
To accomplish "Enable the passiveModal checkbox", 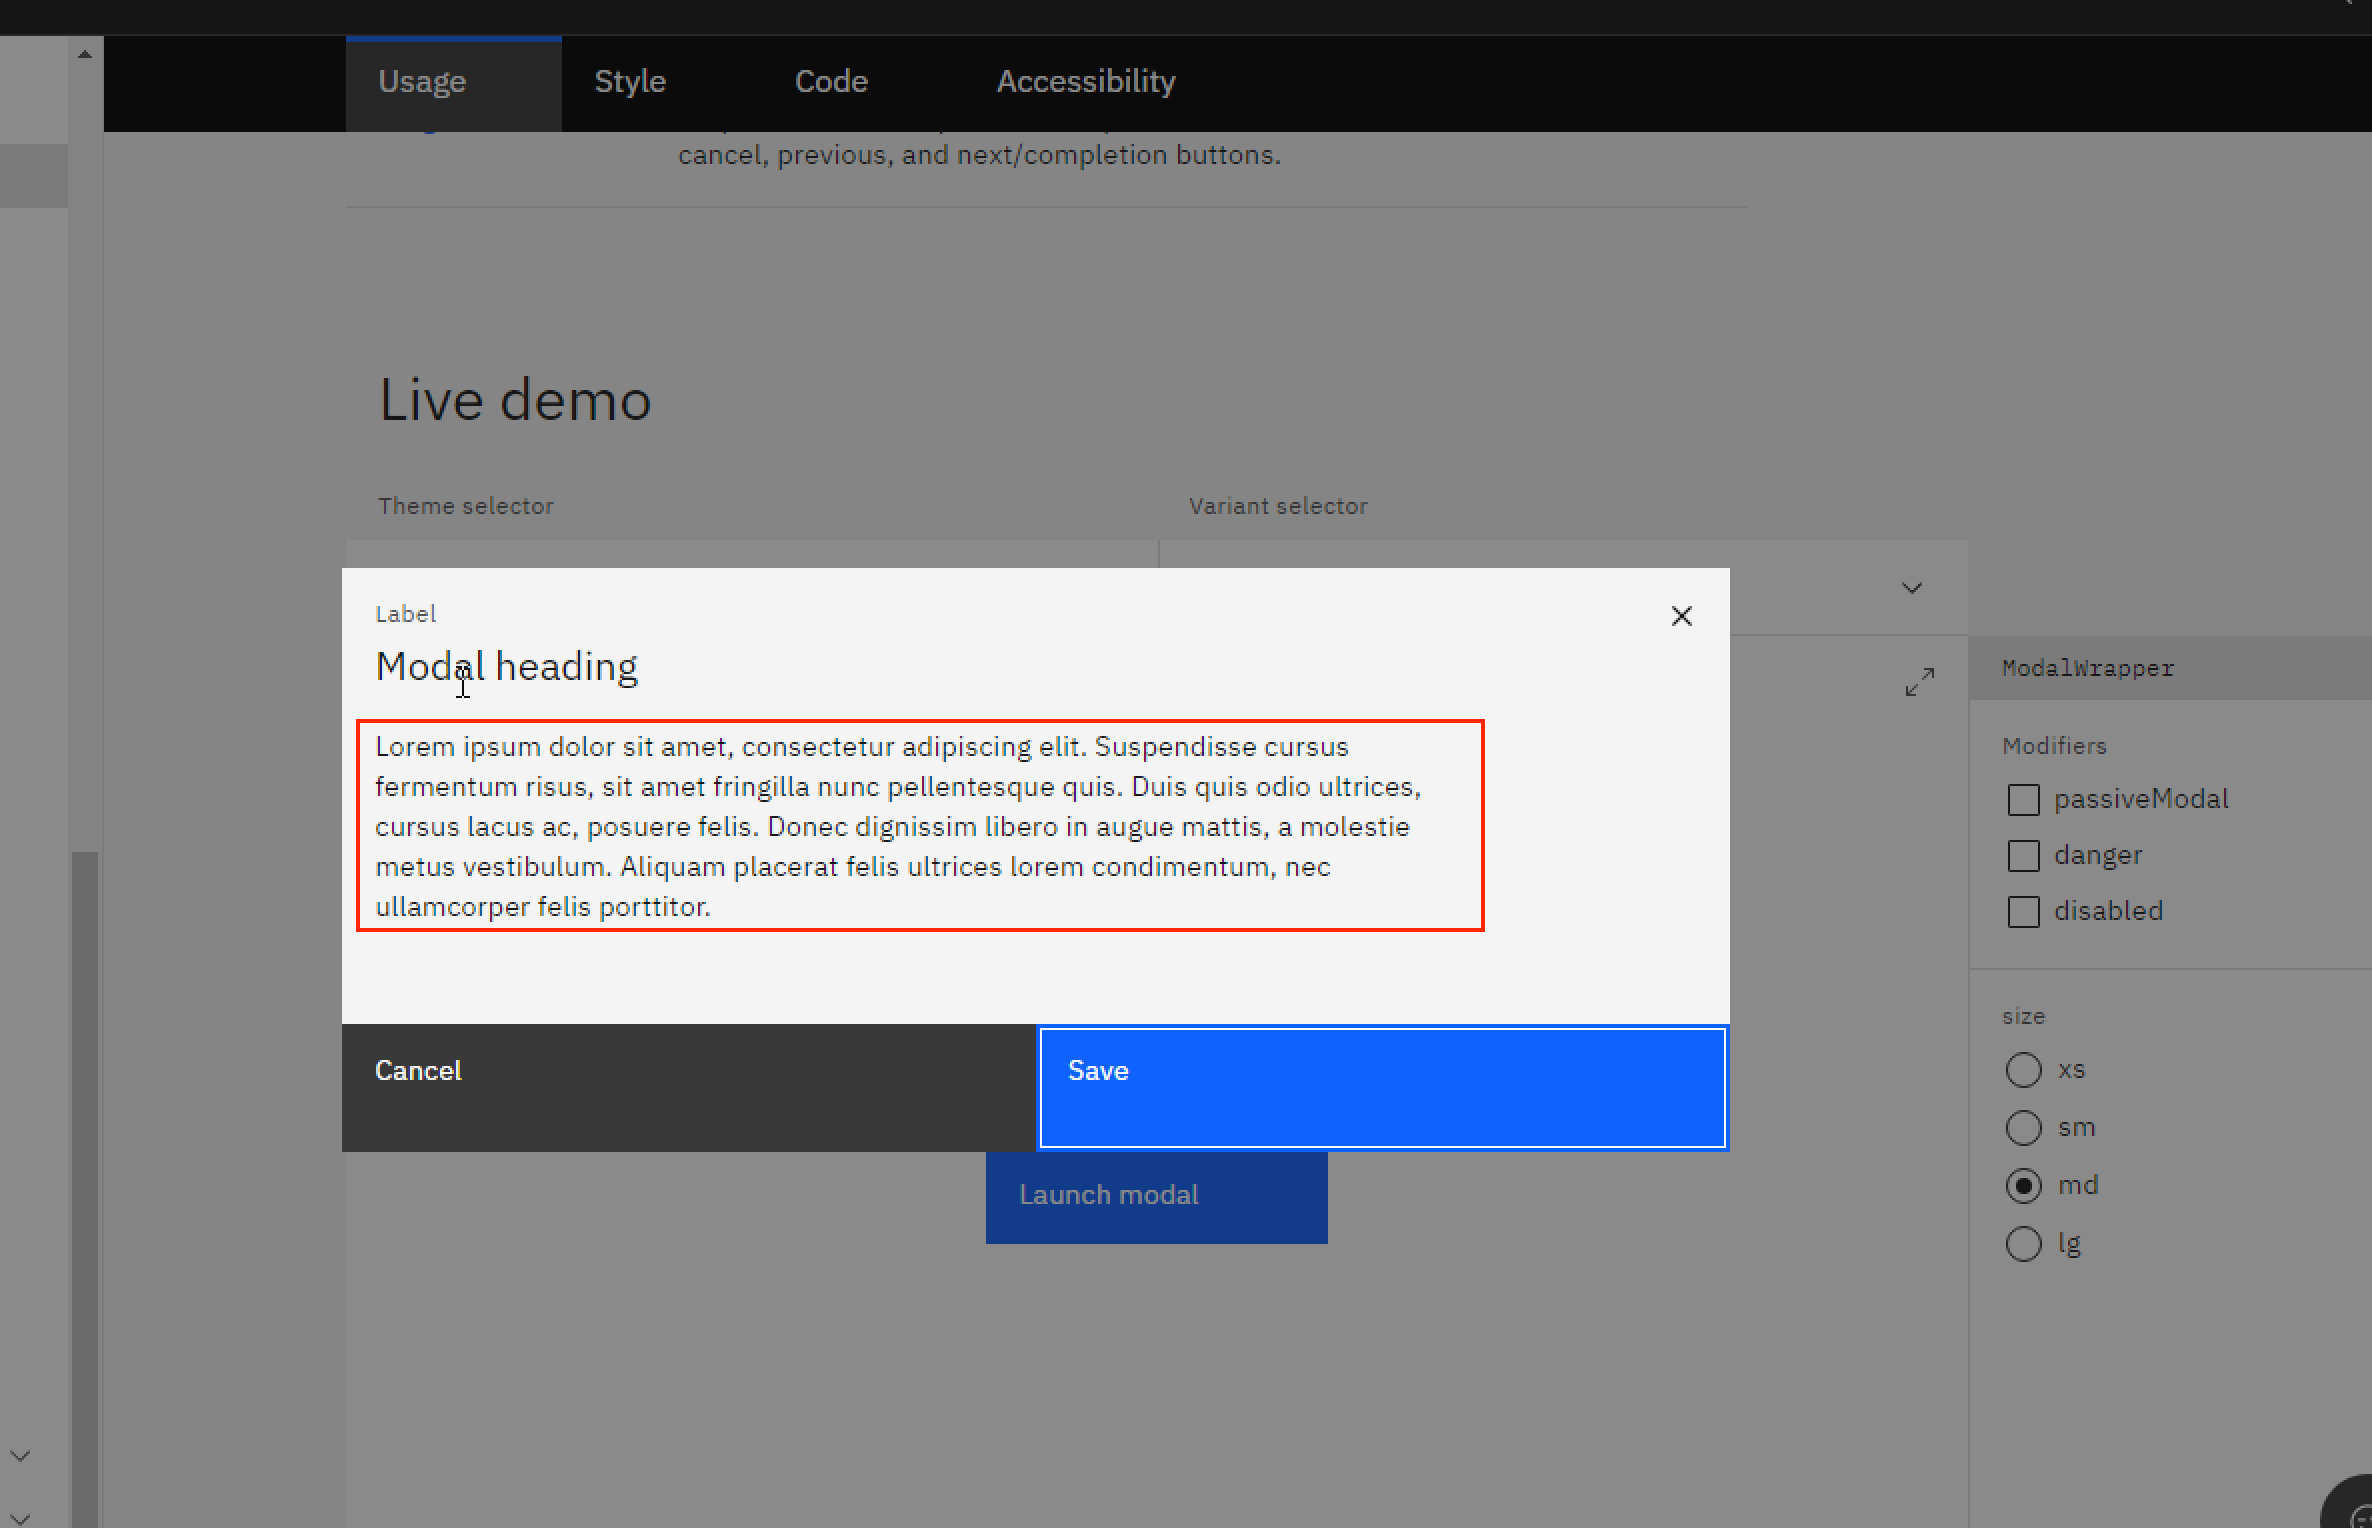I will click(x=2023, y=799).
